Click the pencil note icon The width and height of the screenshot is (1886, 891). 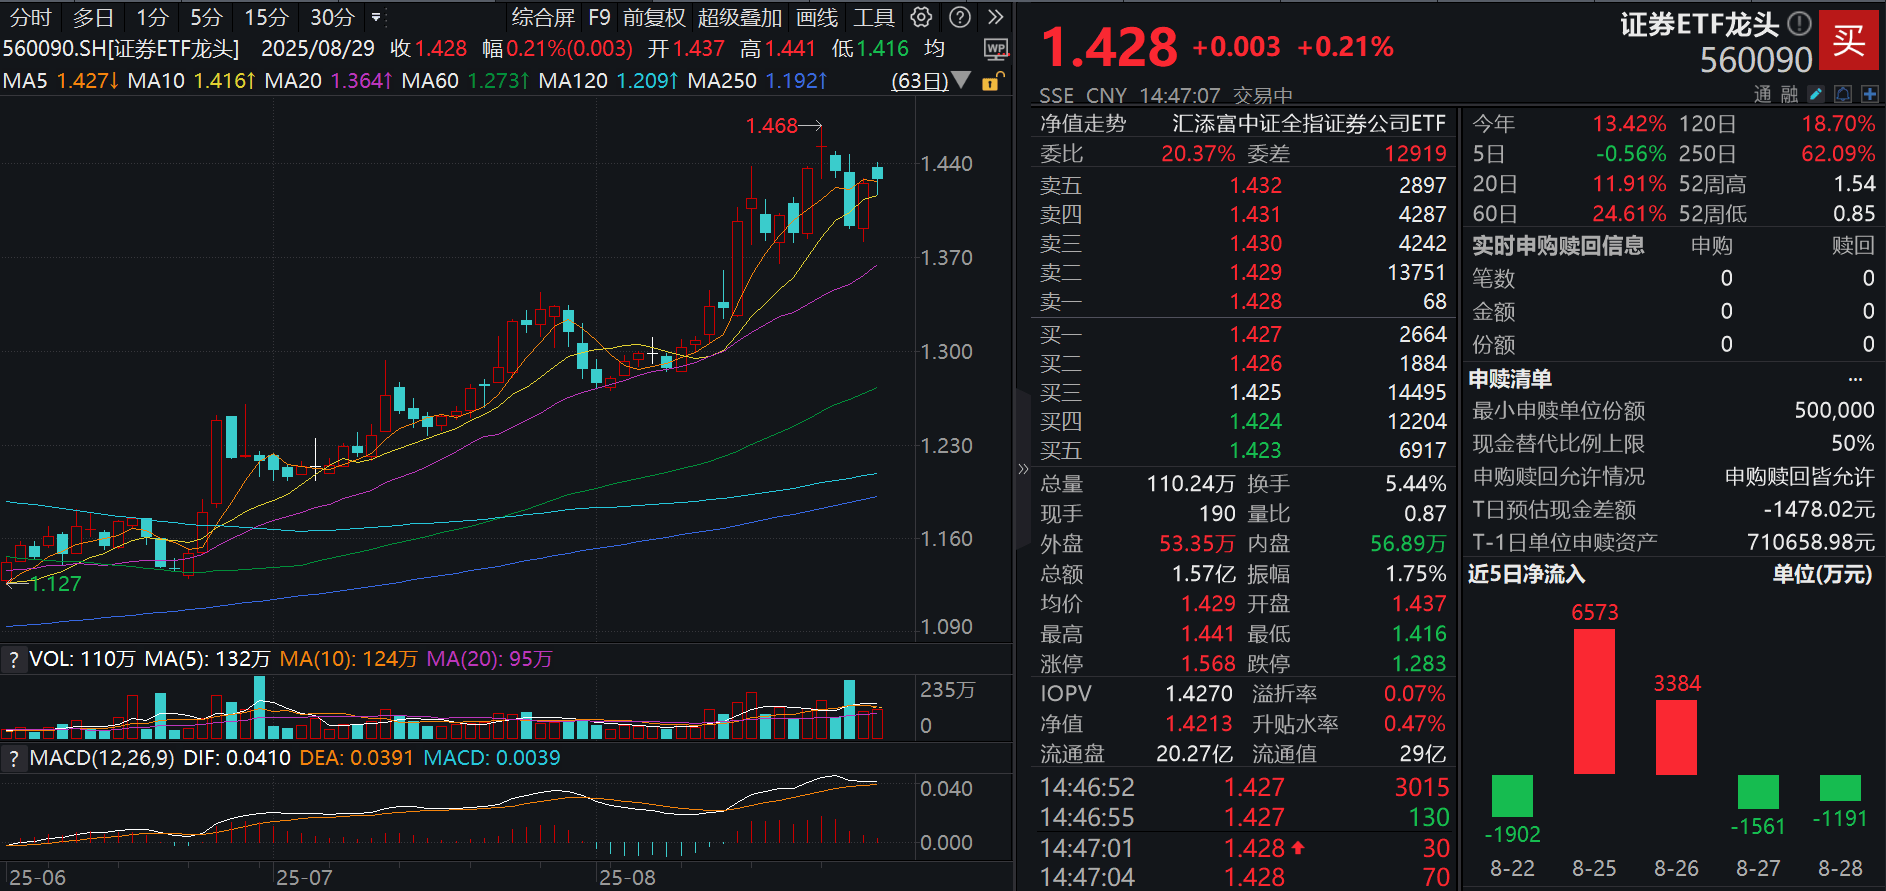[1817, 94]
